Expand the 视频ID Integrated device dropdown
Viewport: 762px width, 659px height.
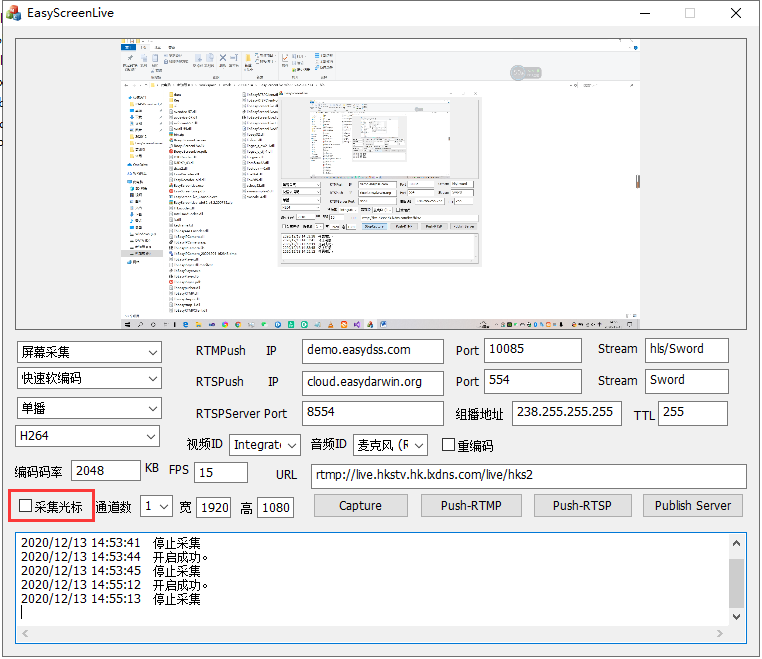click(x=265, y=445)
